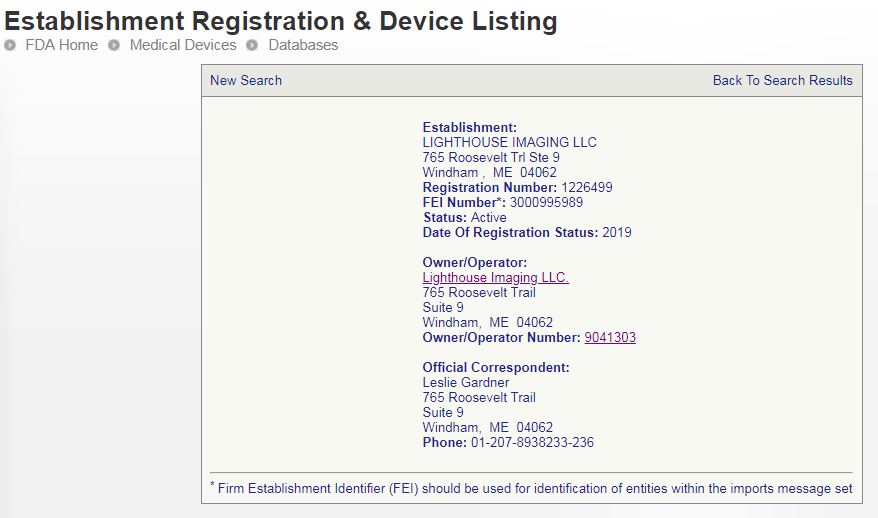Open the Lighthouse Imaging LLC. owner link
The height and width of the screenshot is (518, 878).
pos(496,277)
